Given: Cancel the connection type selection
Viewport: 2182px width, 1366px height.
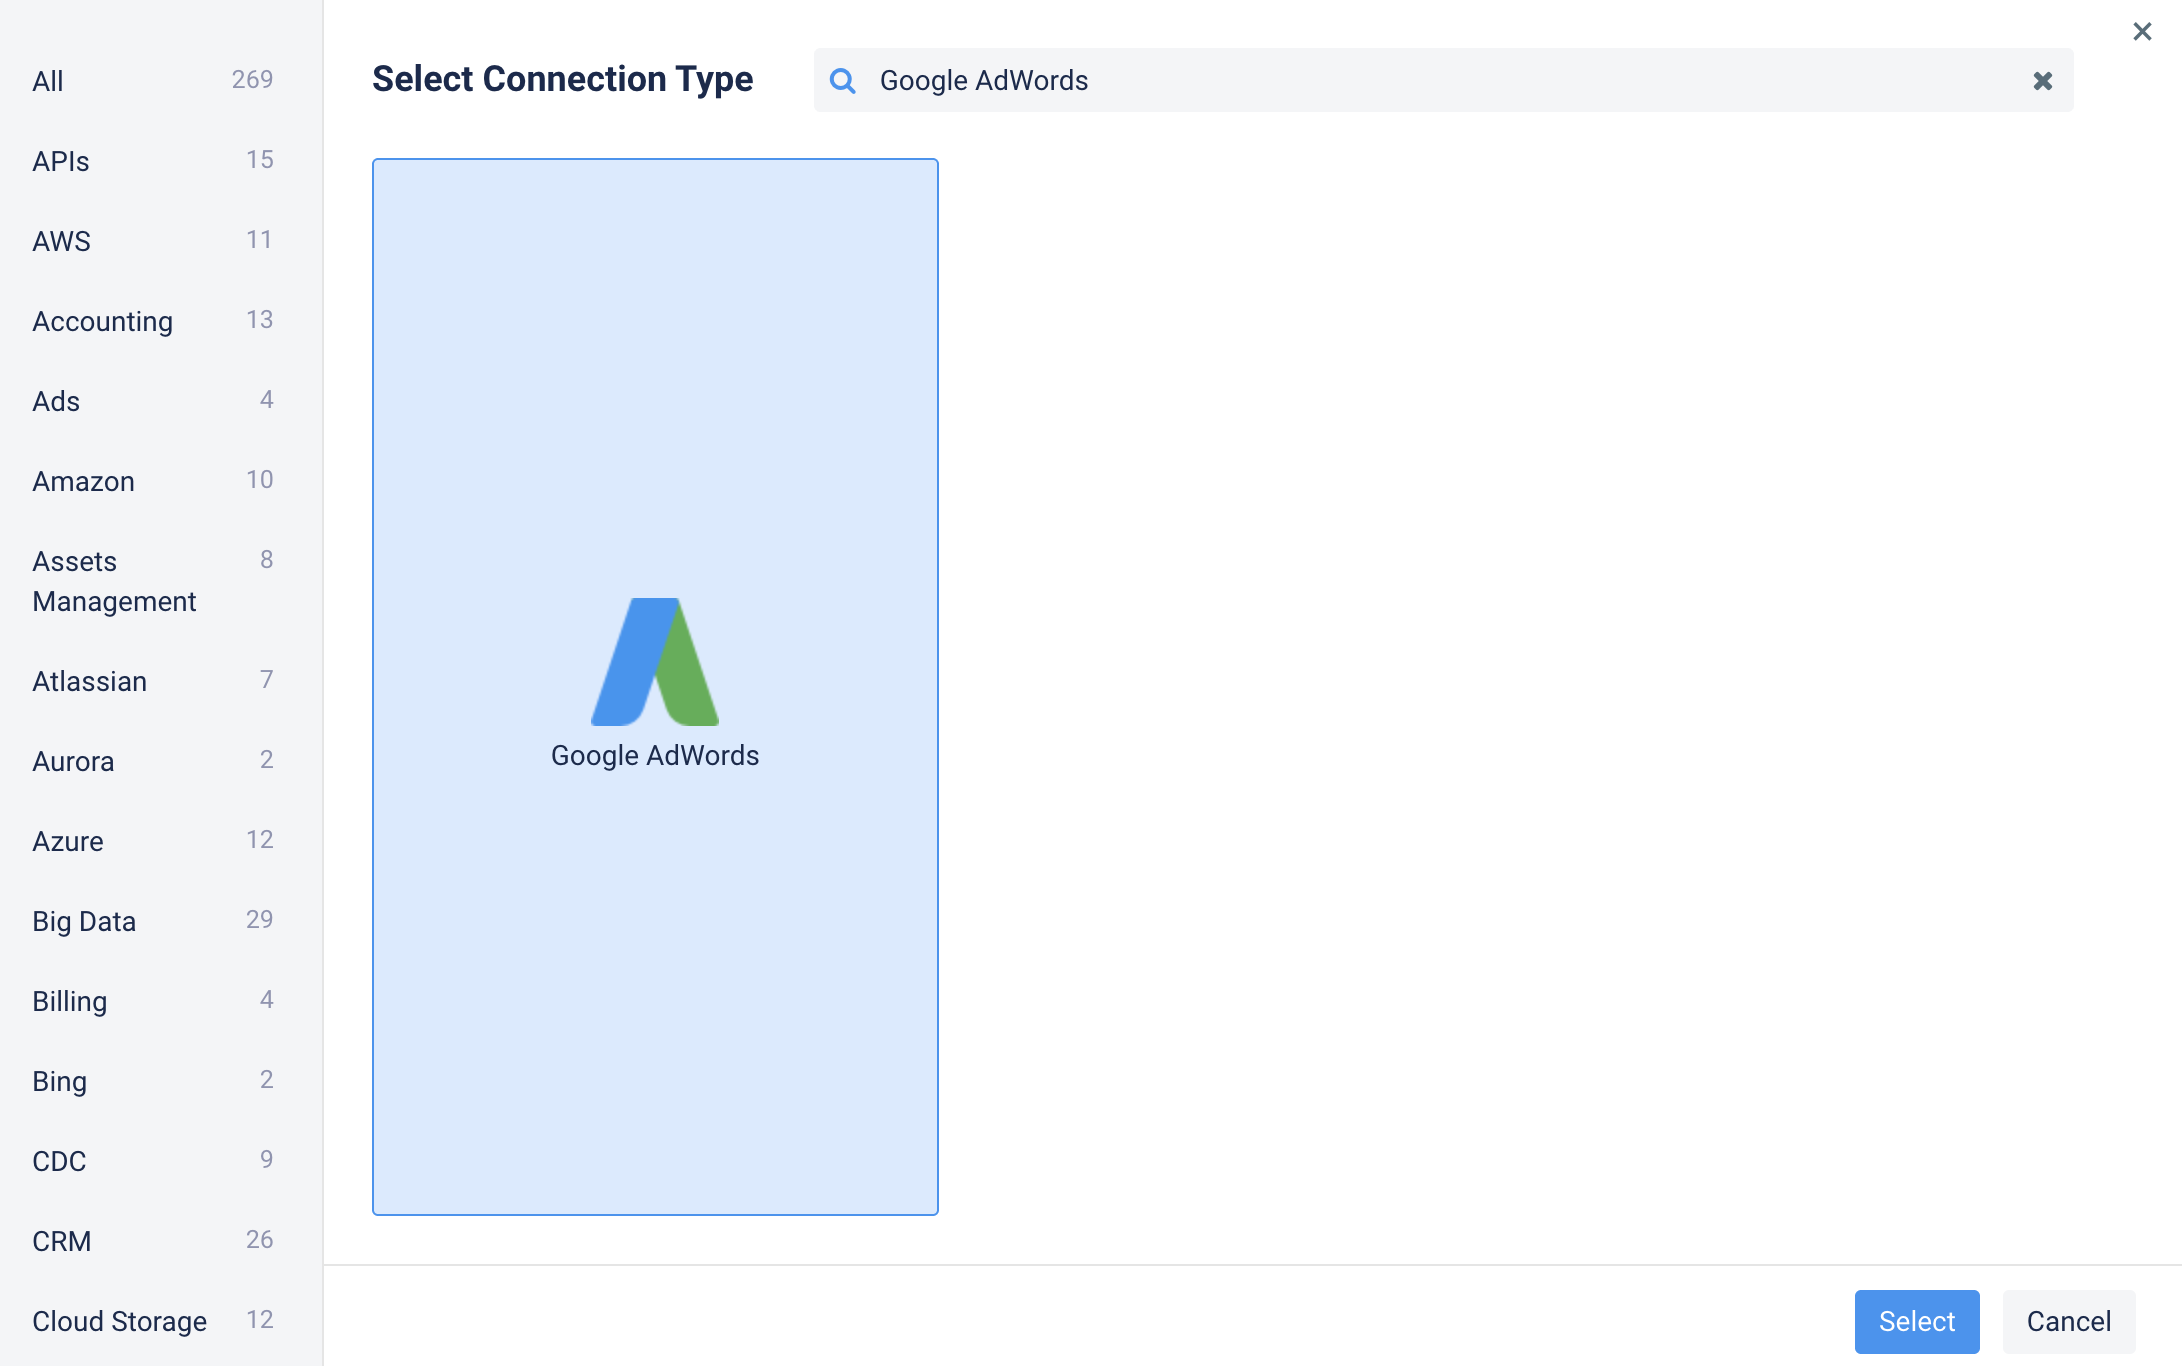Looking at the screenshot, I should (2068, 1321).
